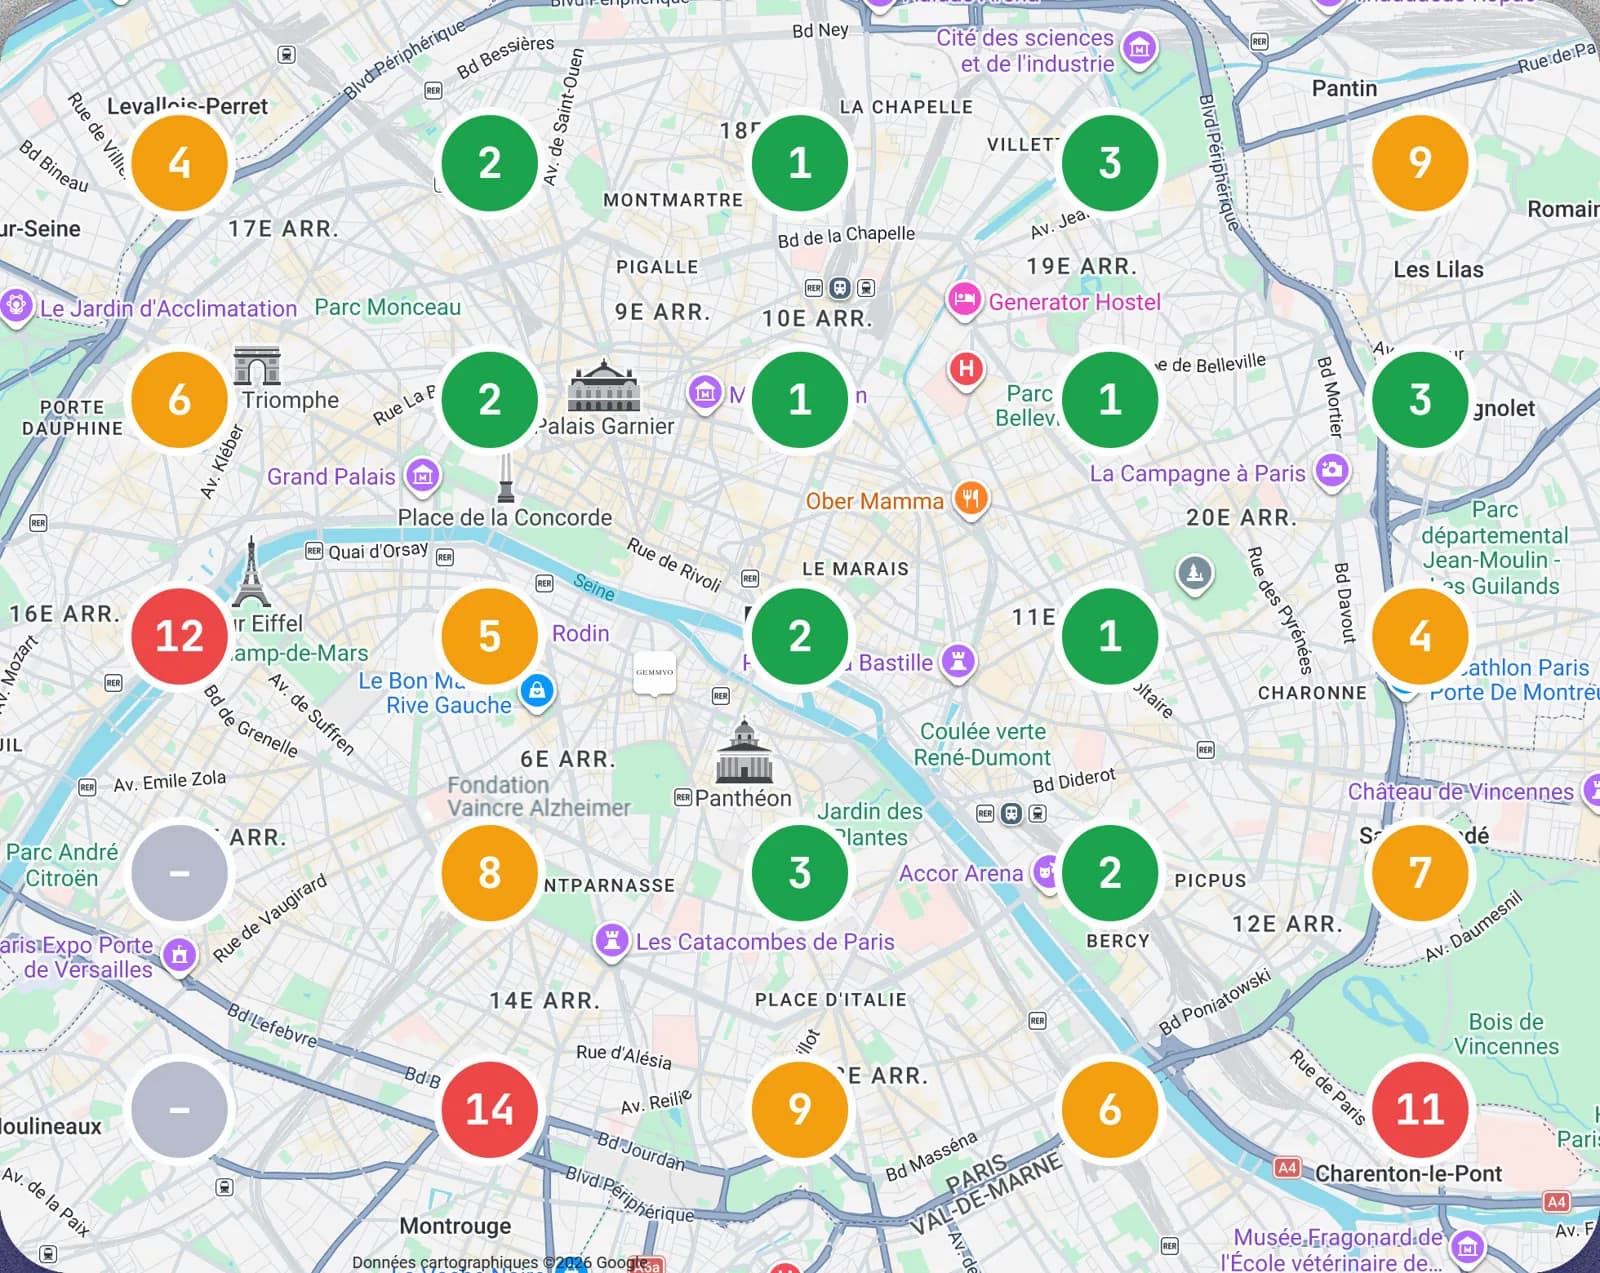Select La Campagne à Paris camera pin
The image size is (1600, 1273).
tap(1331, 470)
